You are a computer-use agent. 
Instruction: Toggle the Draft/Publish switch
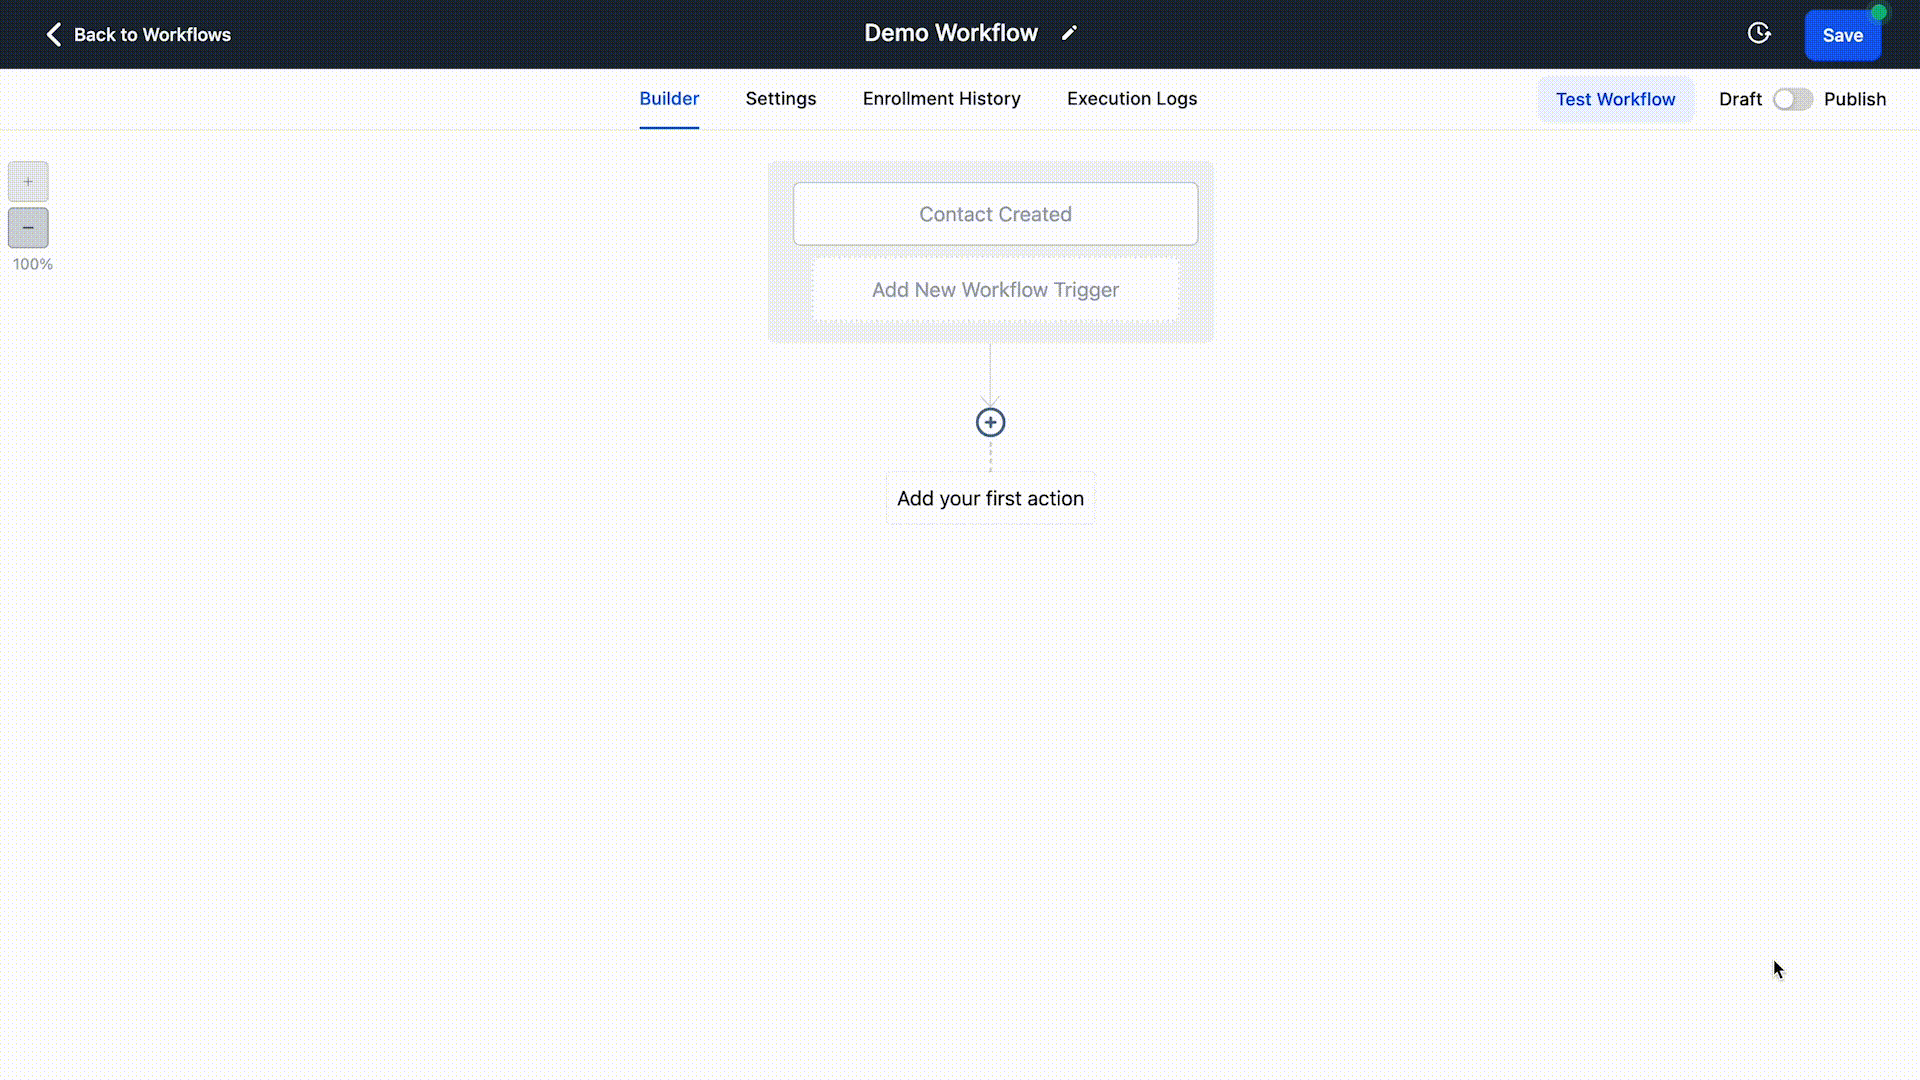click(x=1792, y=99)
